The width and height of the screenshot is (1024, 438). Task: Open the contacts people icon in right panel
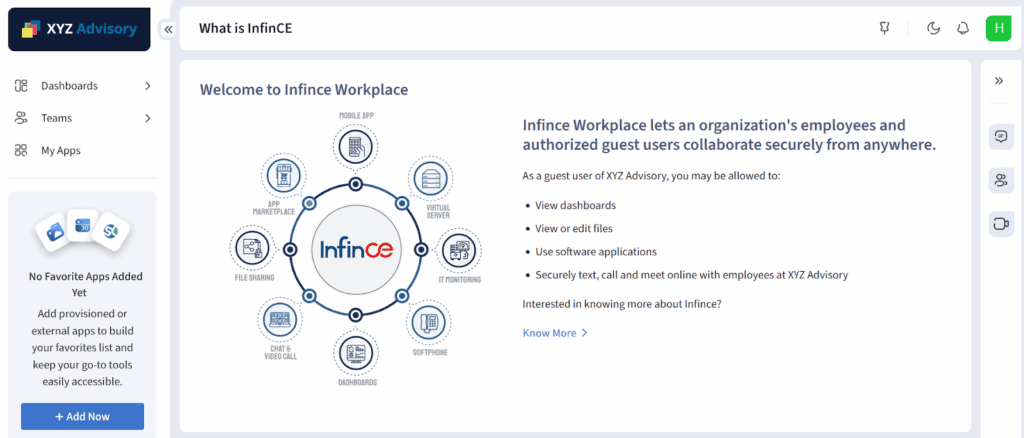1000,180
